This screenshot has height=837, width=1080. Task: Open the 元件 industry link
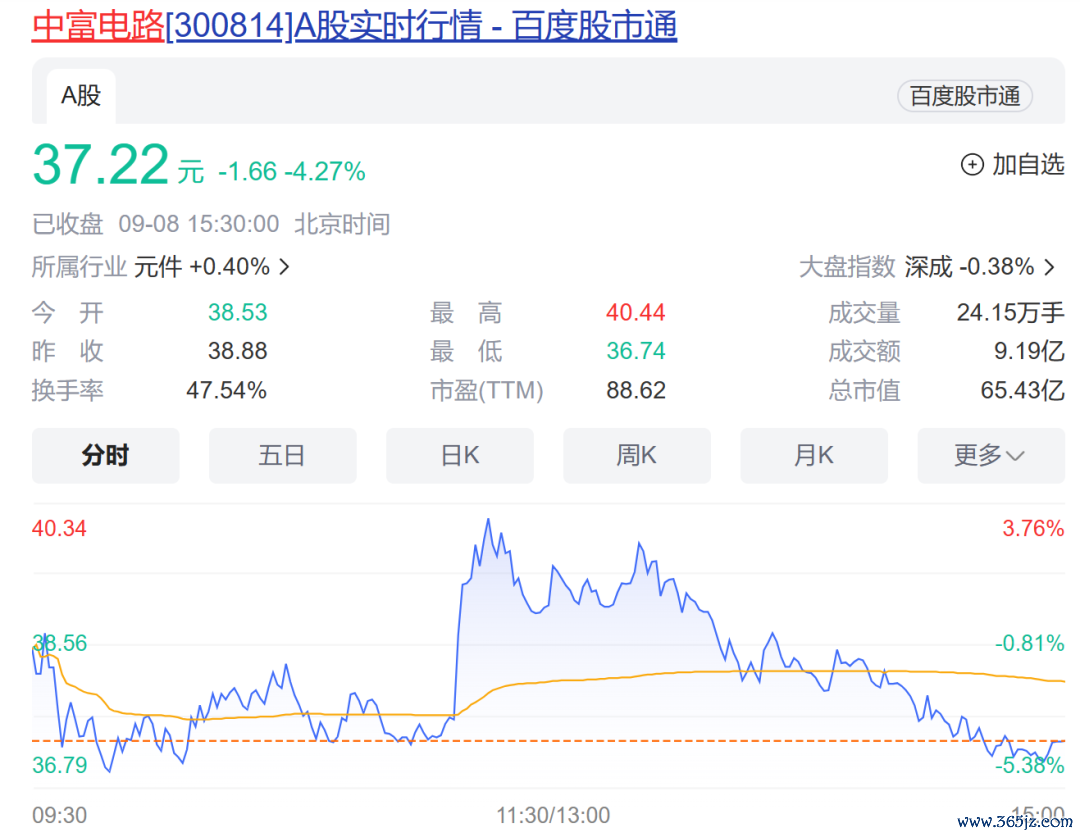(158, 267)
